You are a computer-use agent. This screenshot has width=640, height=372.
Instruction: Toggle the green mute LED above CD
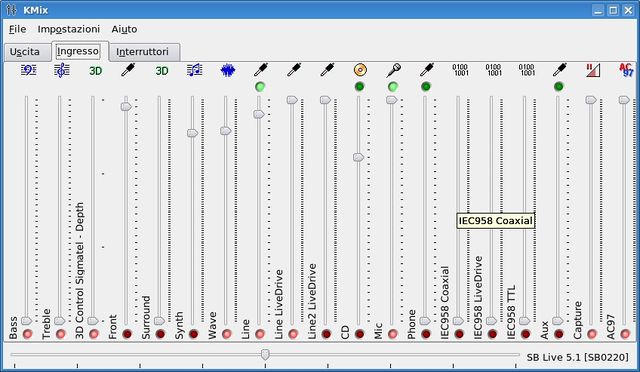(360, 87)
